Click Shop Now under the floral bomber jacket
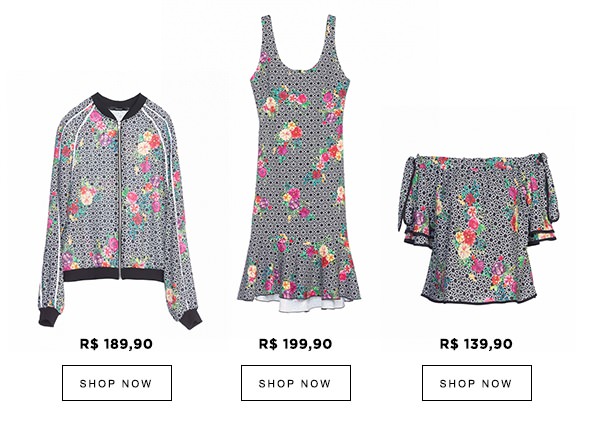This screenshot has width=600, height=429. click(x=117, y=383)
